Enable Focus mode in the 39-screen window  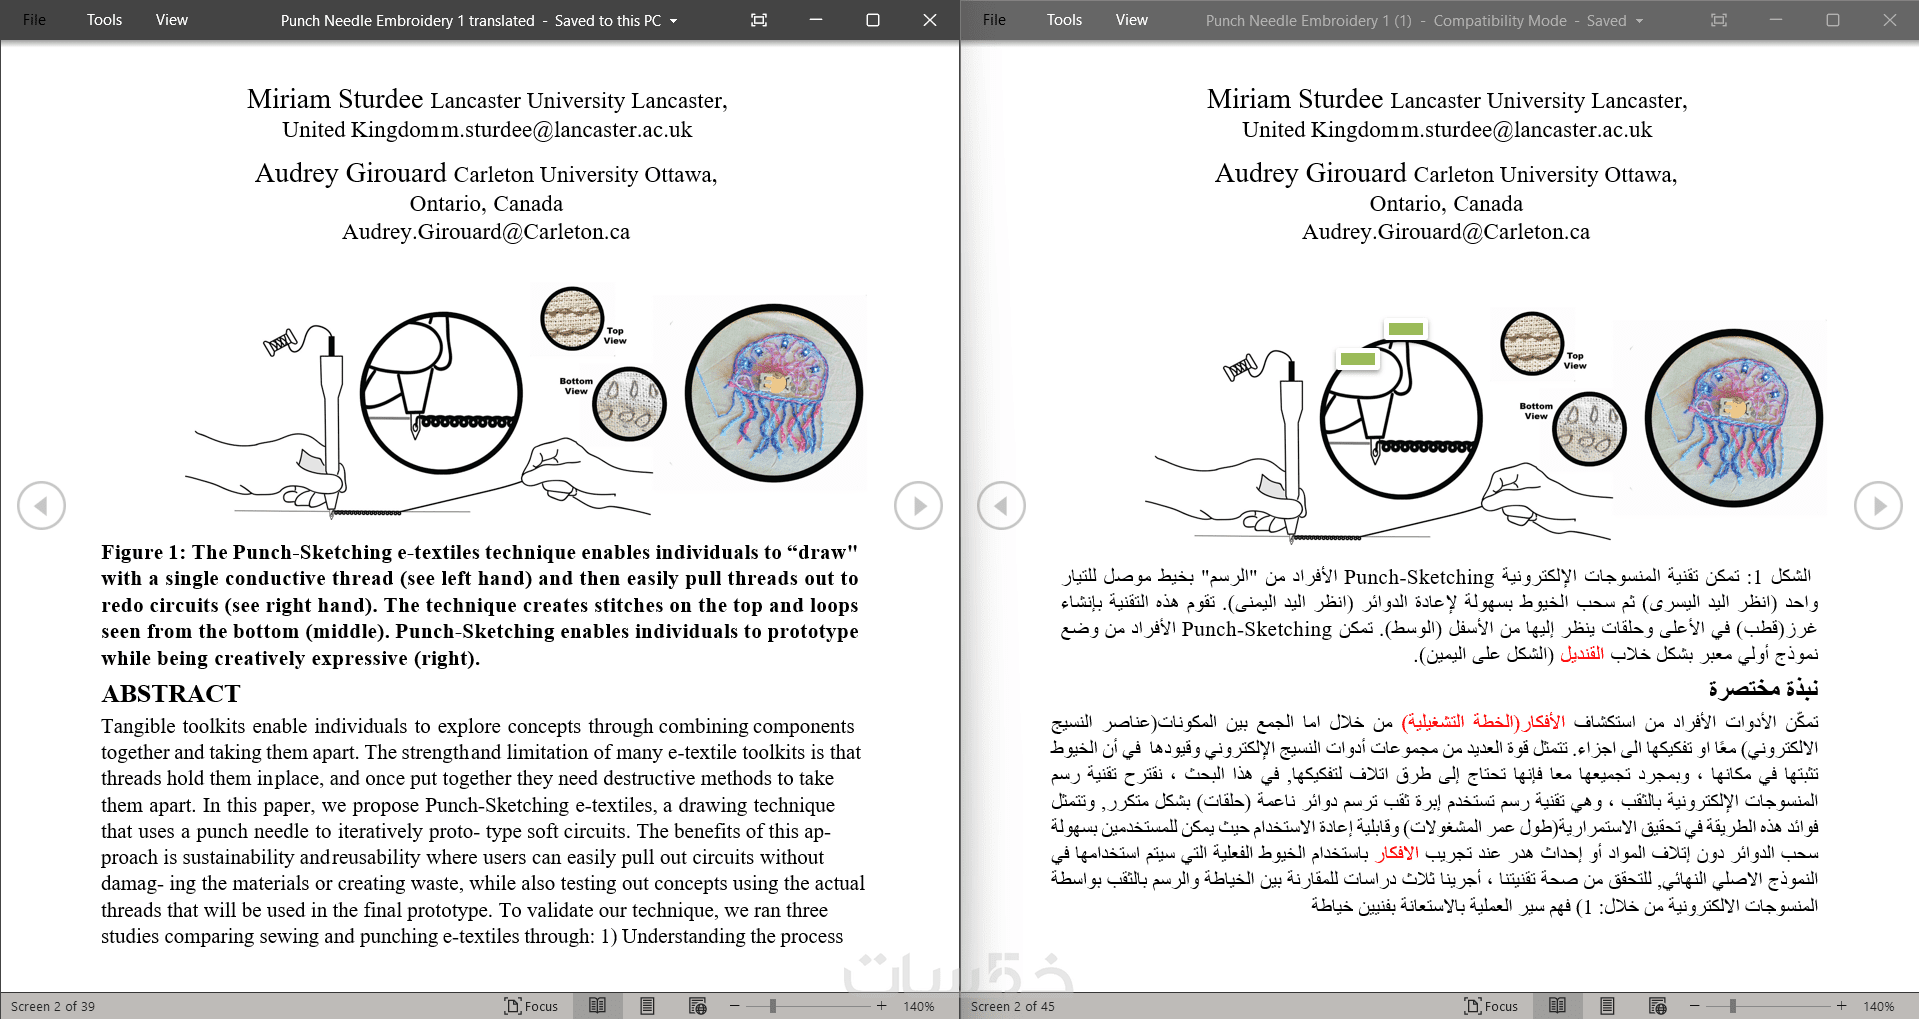click(531, 1006)
